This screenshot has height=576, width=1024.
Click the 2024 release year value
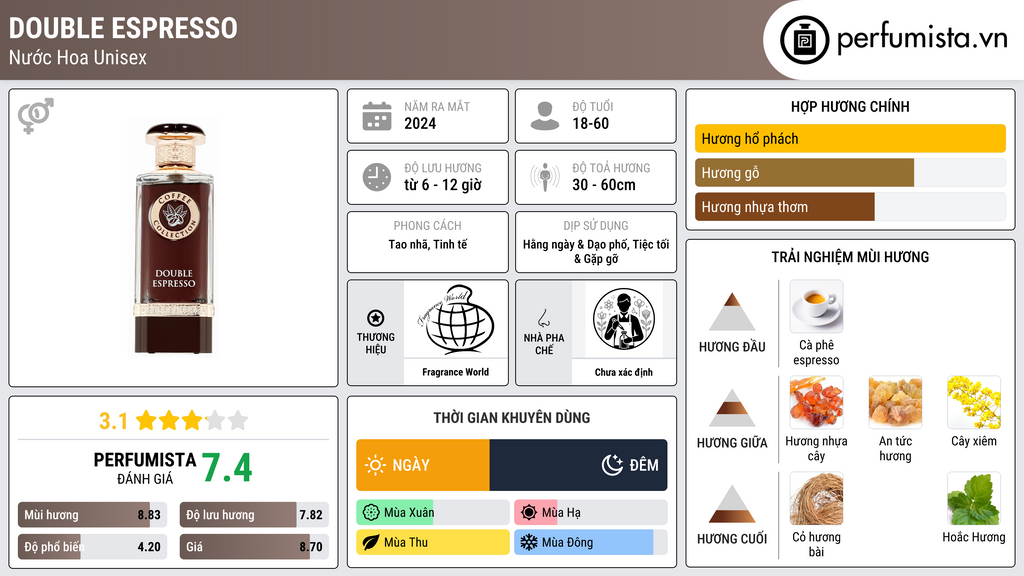pos(420,123)
